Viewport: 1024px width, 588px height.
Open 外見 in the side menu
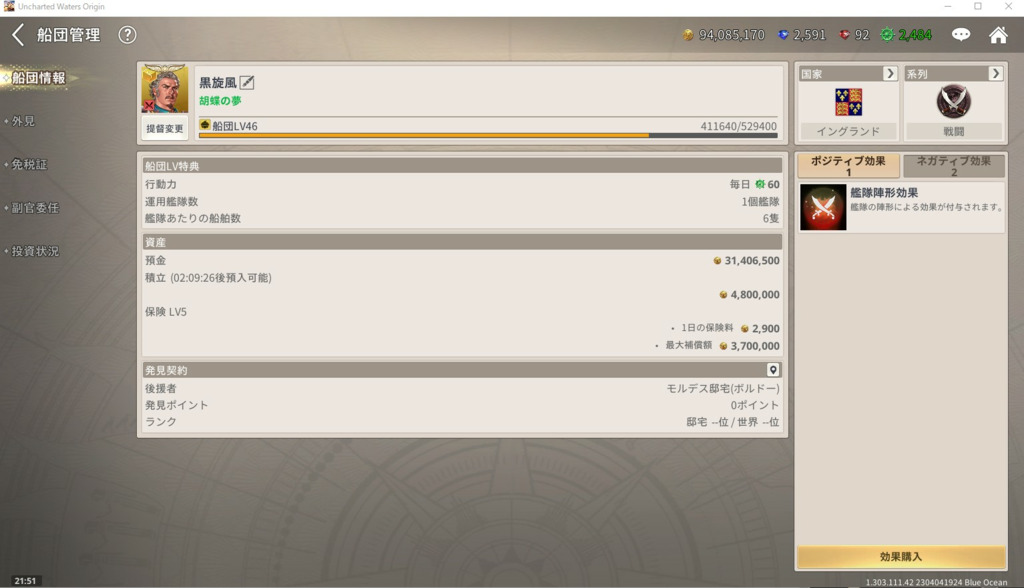click(x=24, y=121)
